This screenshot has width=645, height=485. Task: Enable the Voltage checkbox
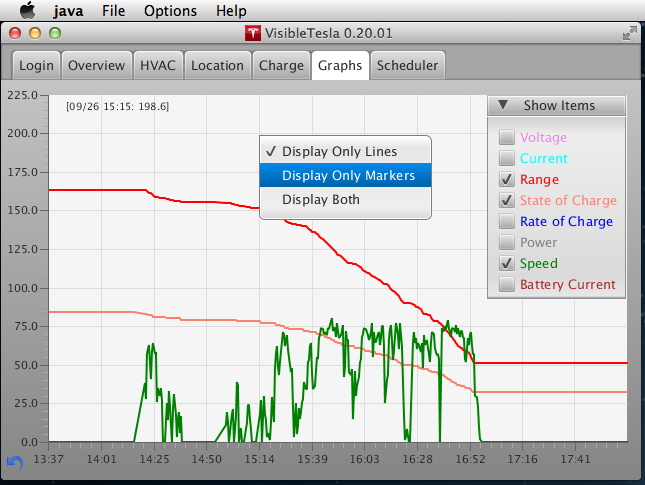(x=507, y=137)
